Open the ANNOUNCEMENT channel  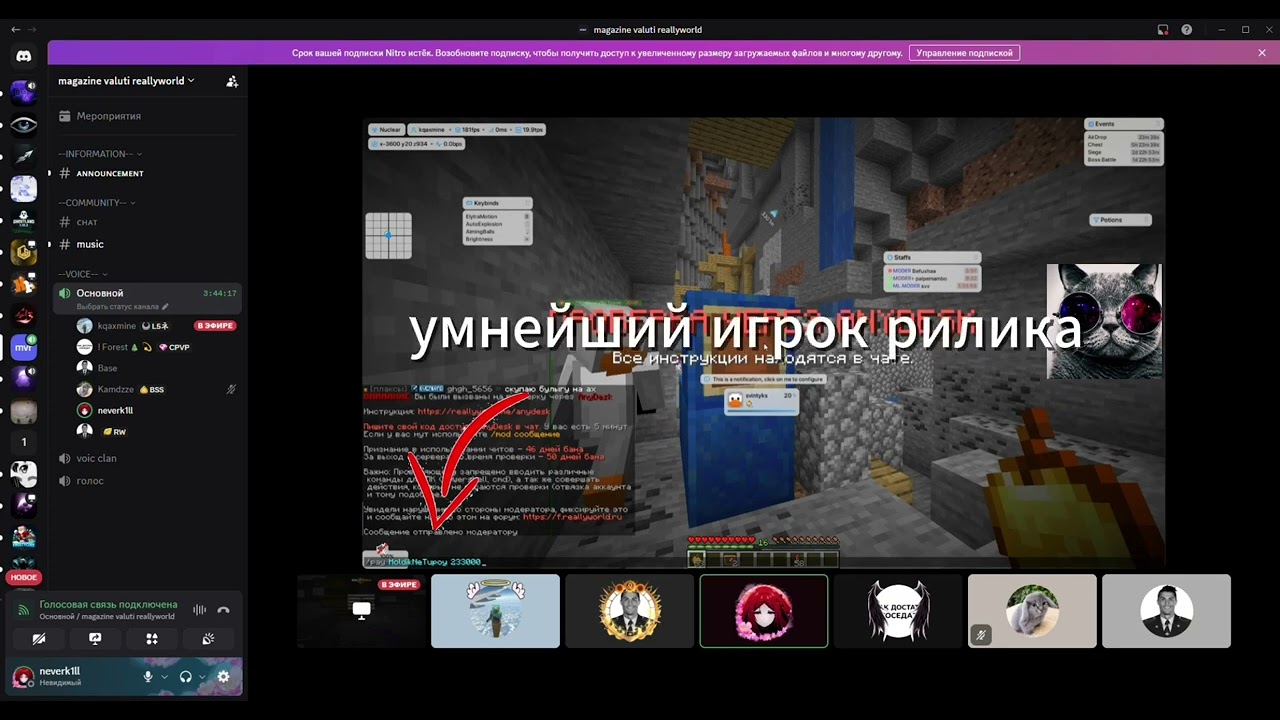click(147, 173)
